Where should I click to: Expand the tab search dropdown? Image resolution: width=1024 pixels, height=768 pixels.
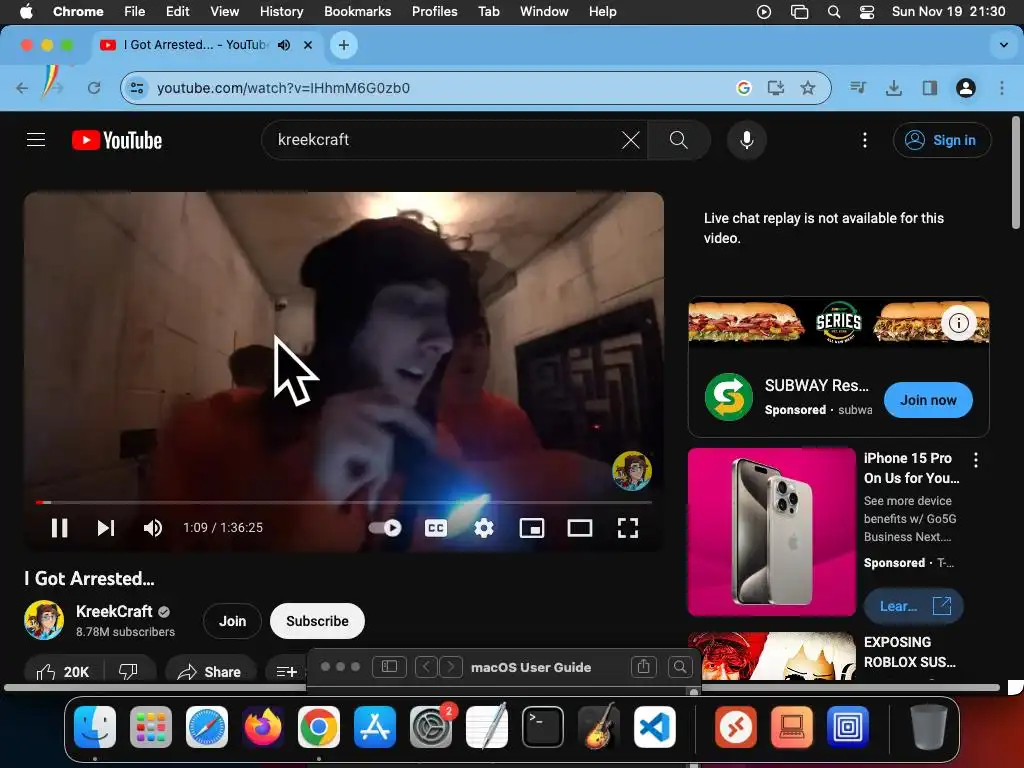pos(1004,45)
